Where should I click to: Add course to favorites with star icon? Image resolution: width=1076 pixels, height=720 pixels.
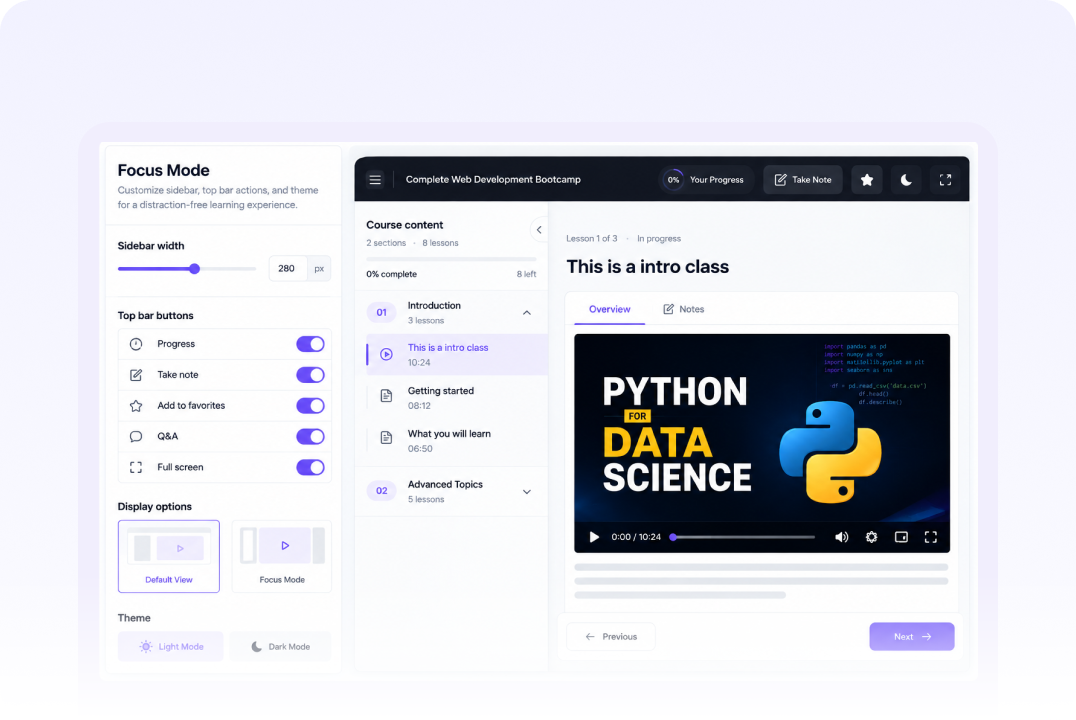click(x=867, y=180)
